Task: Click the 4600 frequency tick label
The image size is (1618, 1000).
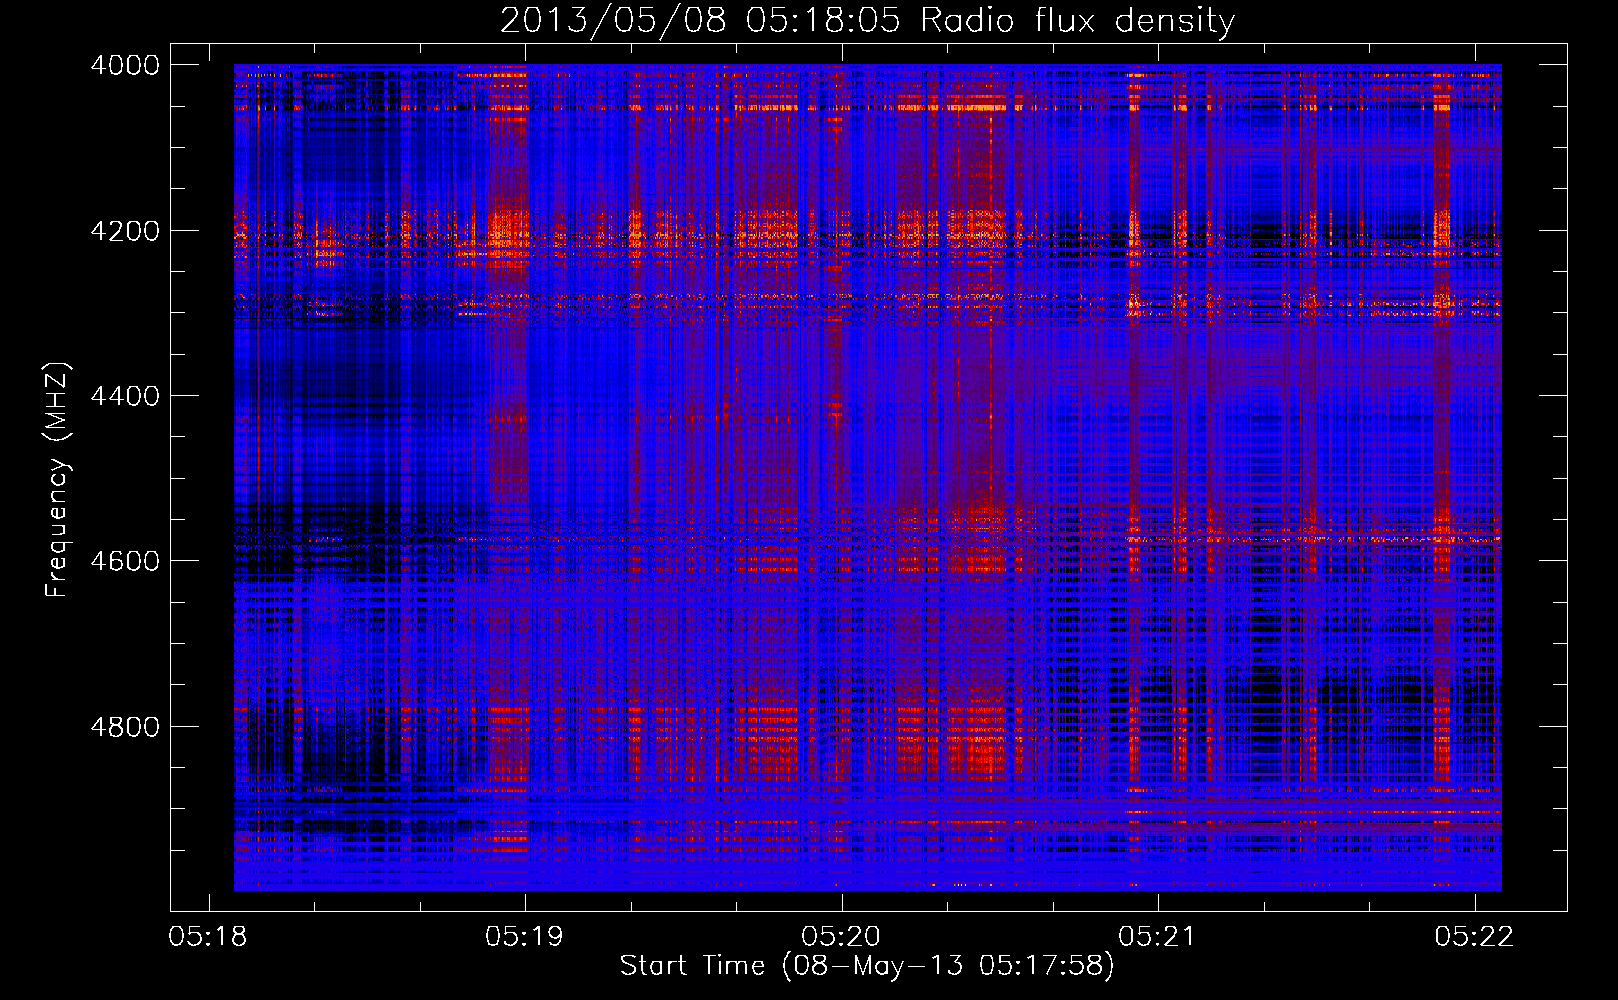Action: tap(125, 561)
